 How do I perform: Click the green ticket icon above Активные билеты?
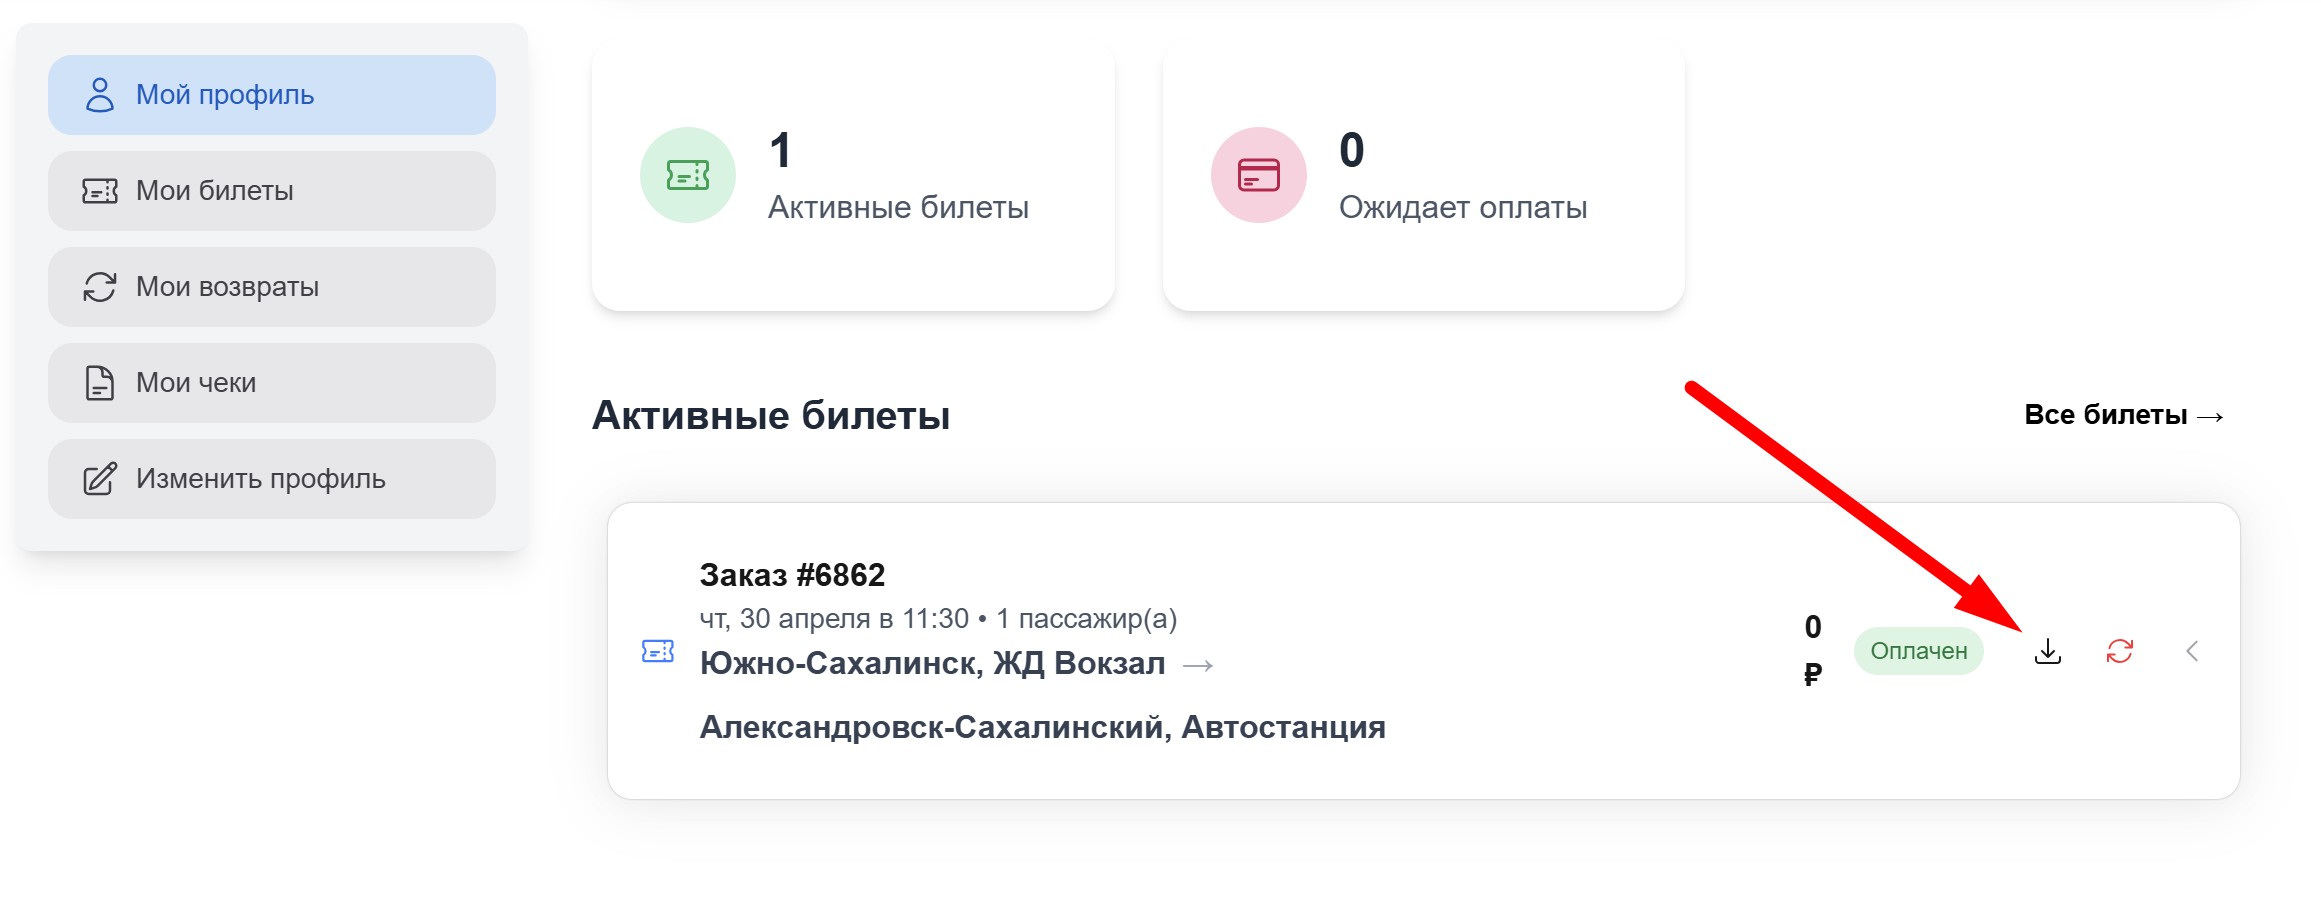tap(687, 174)
